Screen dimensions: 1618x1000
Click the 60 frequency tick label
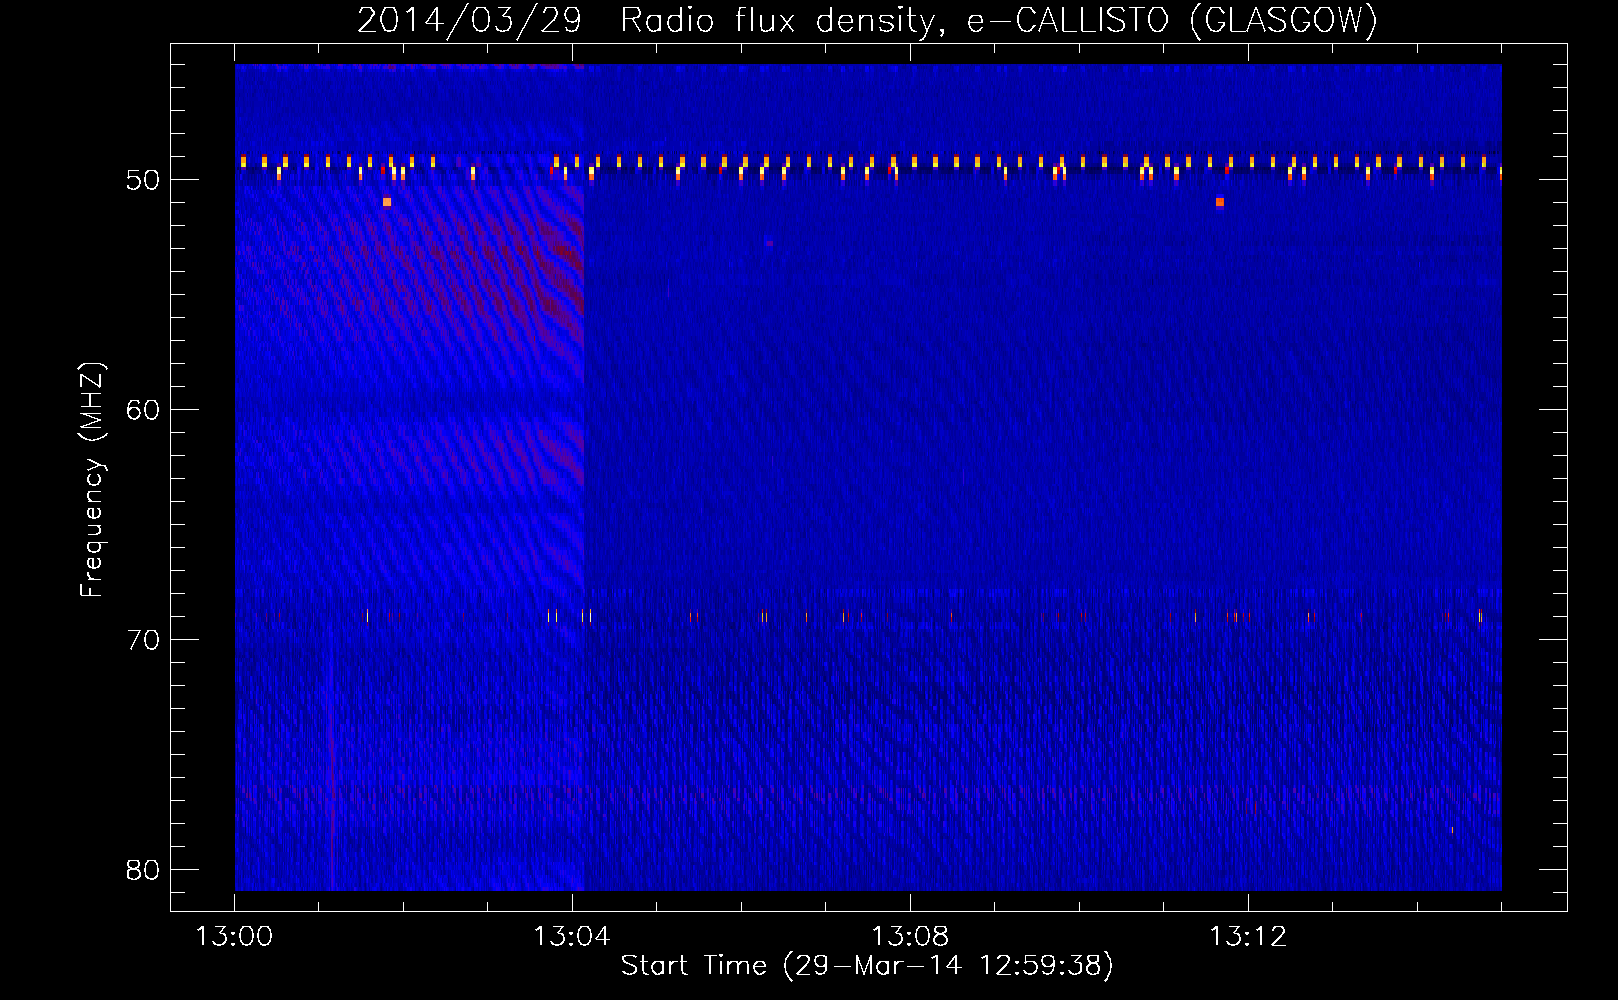pyautogui.click(x=143, y=410)
